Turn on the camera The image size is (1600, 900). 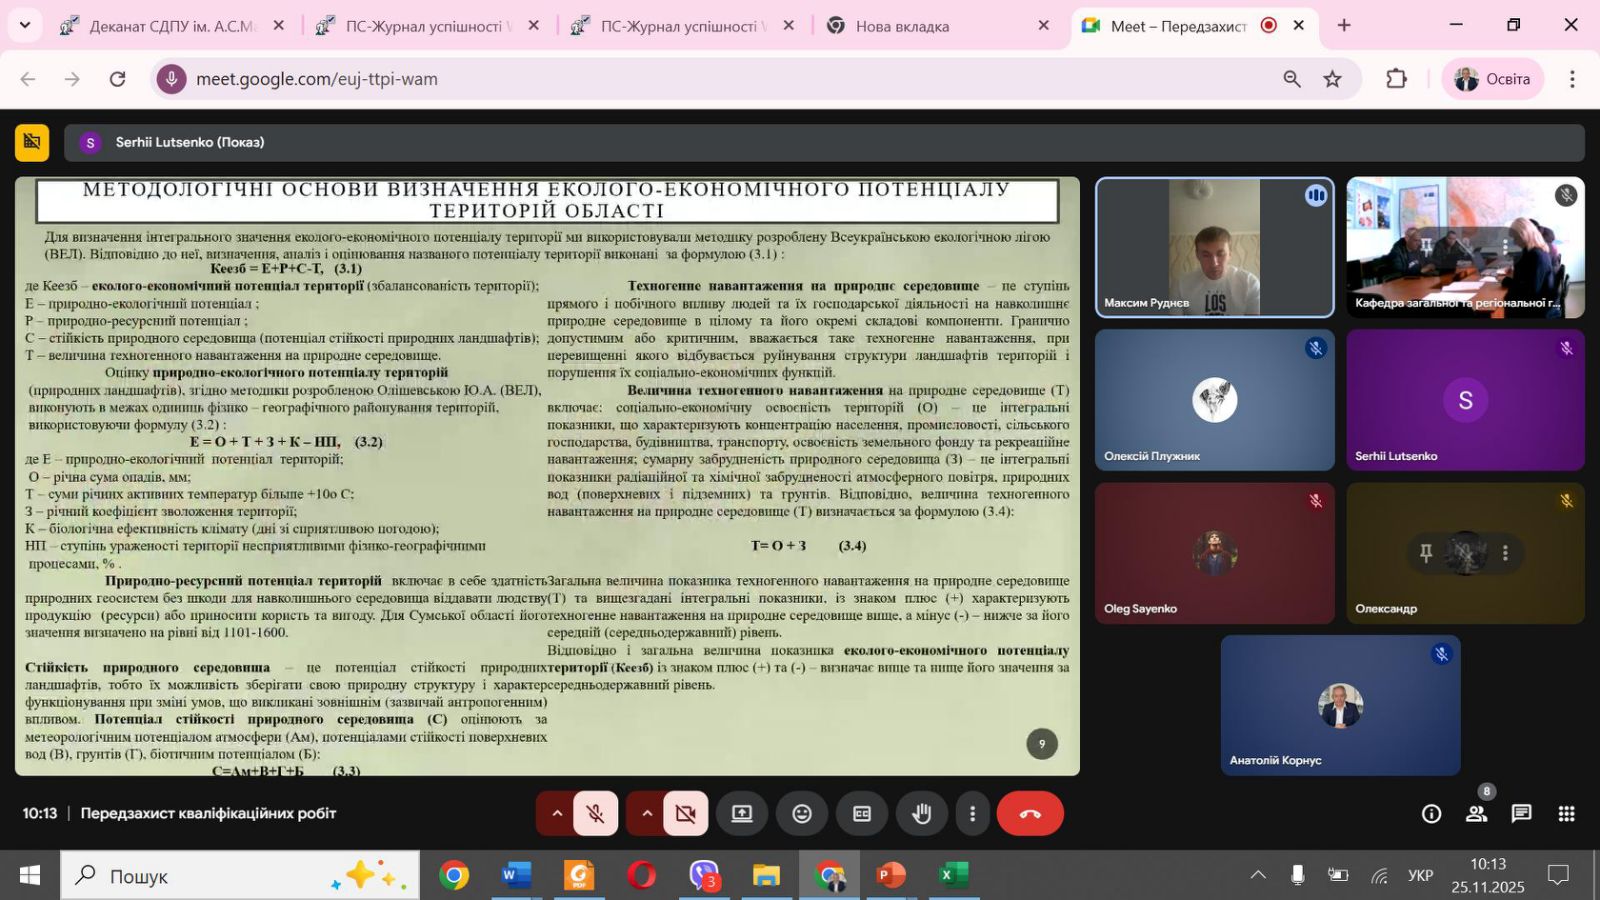685,814
